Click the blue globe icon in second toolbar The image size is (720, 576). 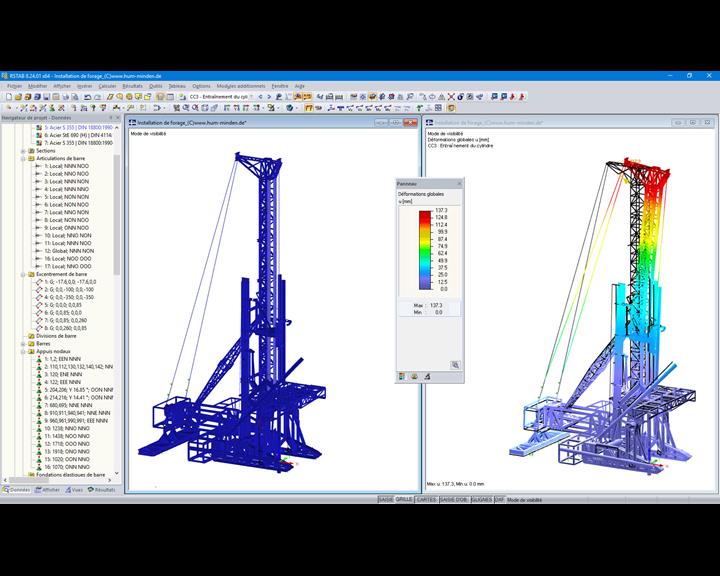[290, 108]
